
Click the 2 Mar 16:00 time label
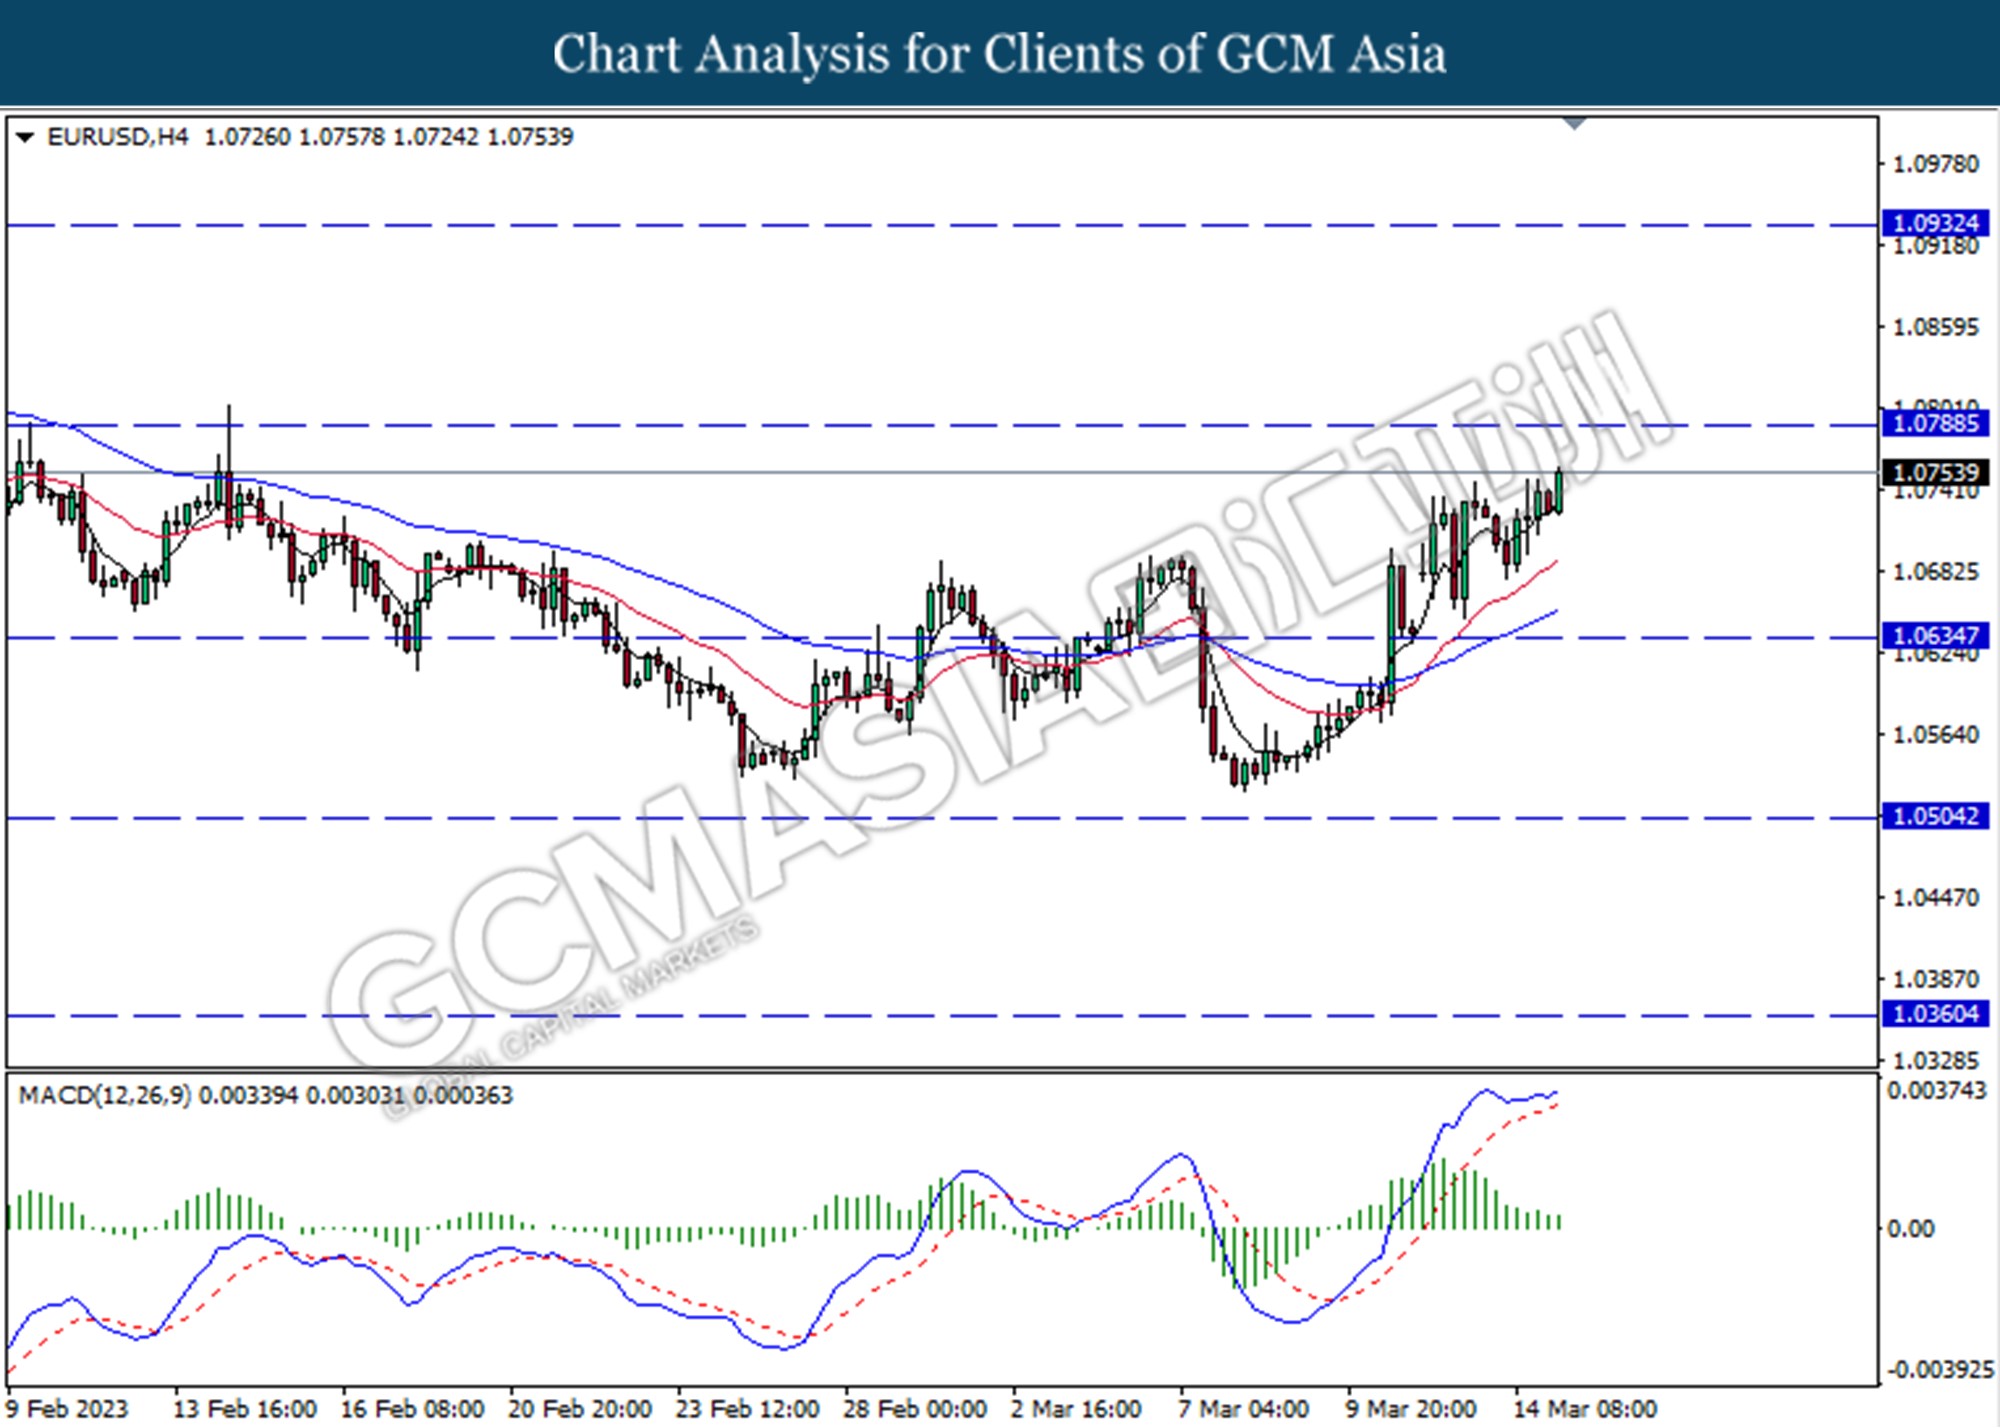1075,1409
